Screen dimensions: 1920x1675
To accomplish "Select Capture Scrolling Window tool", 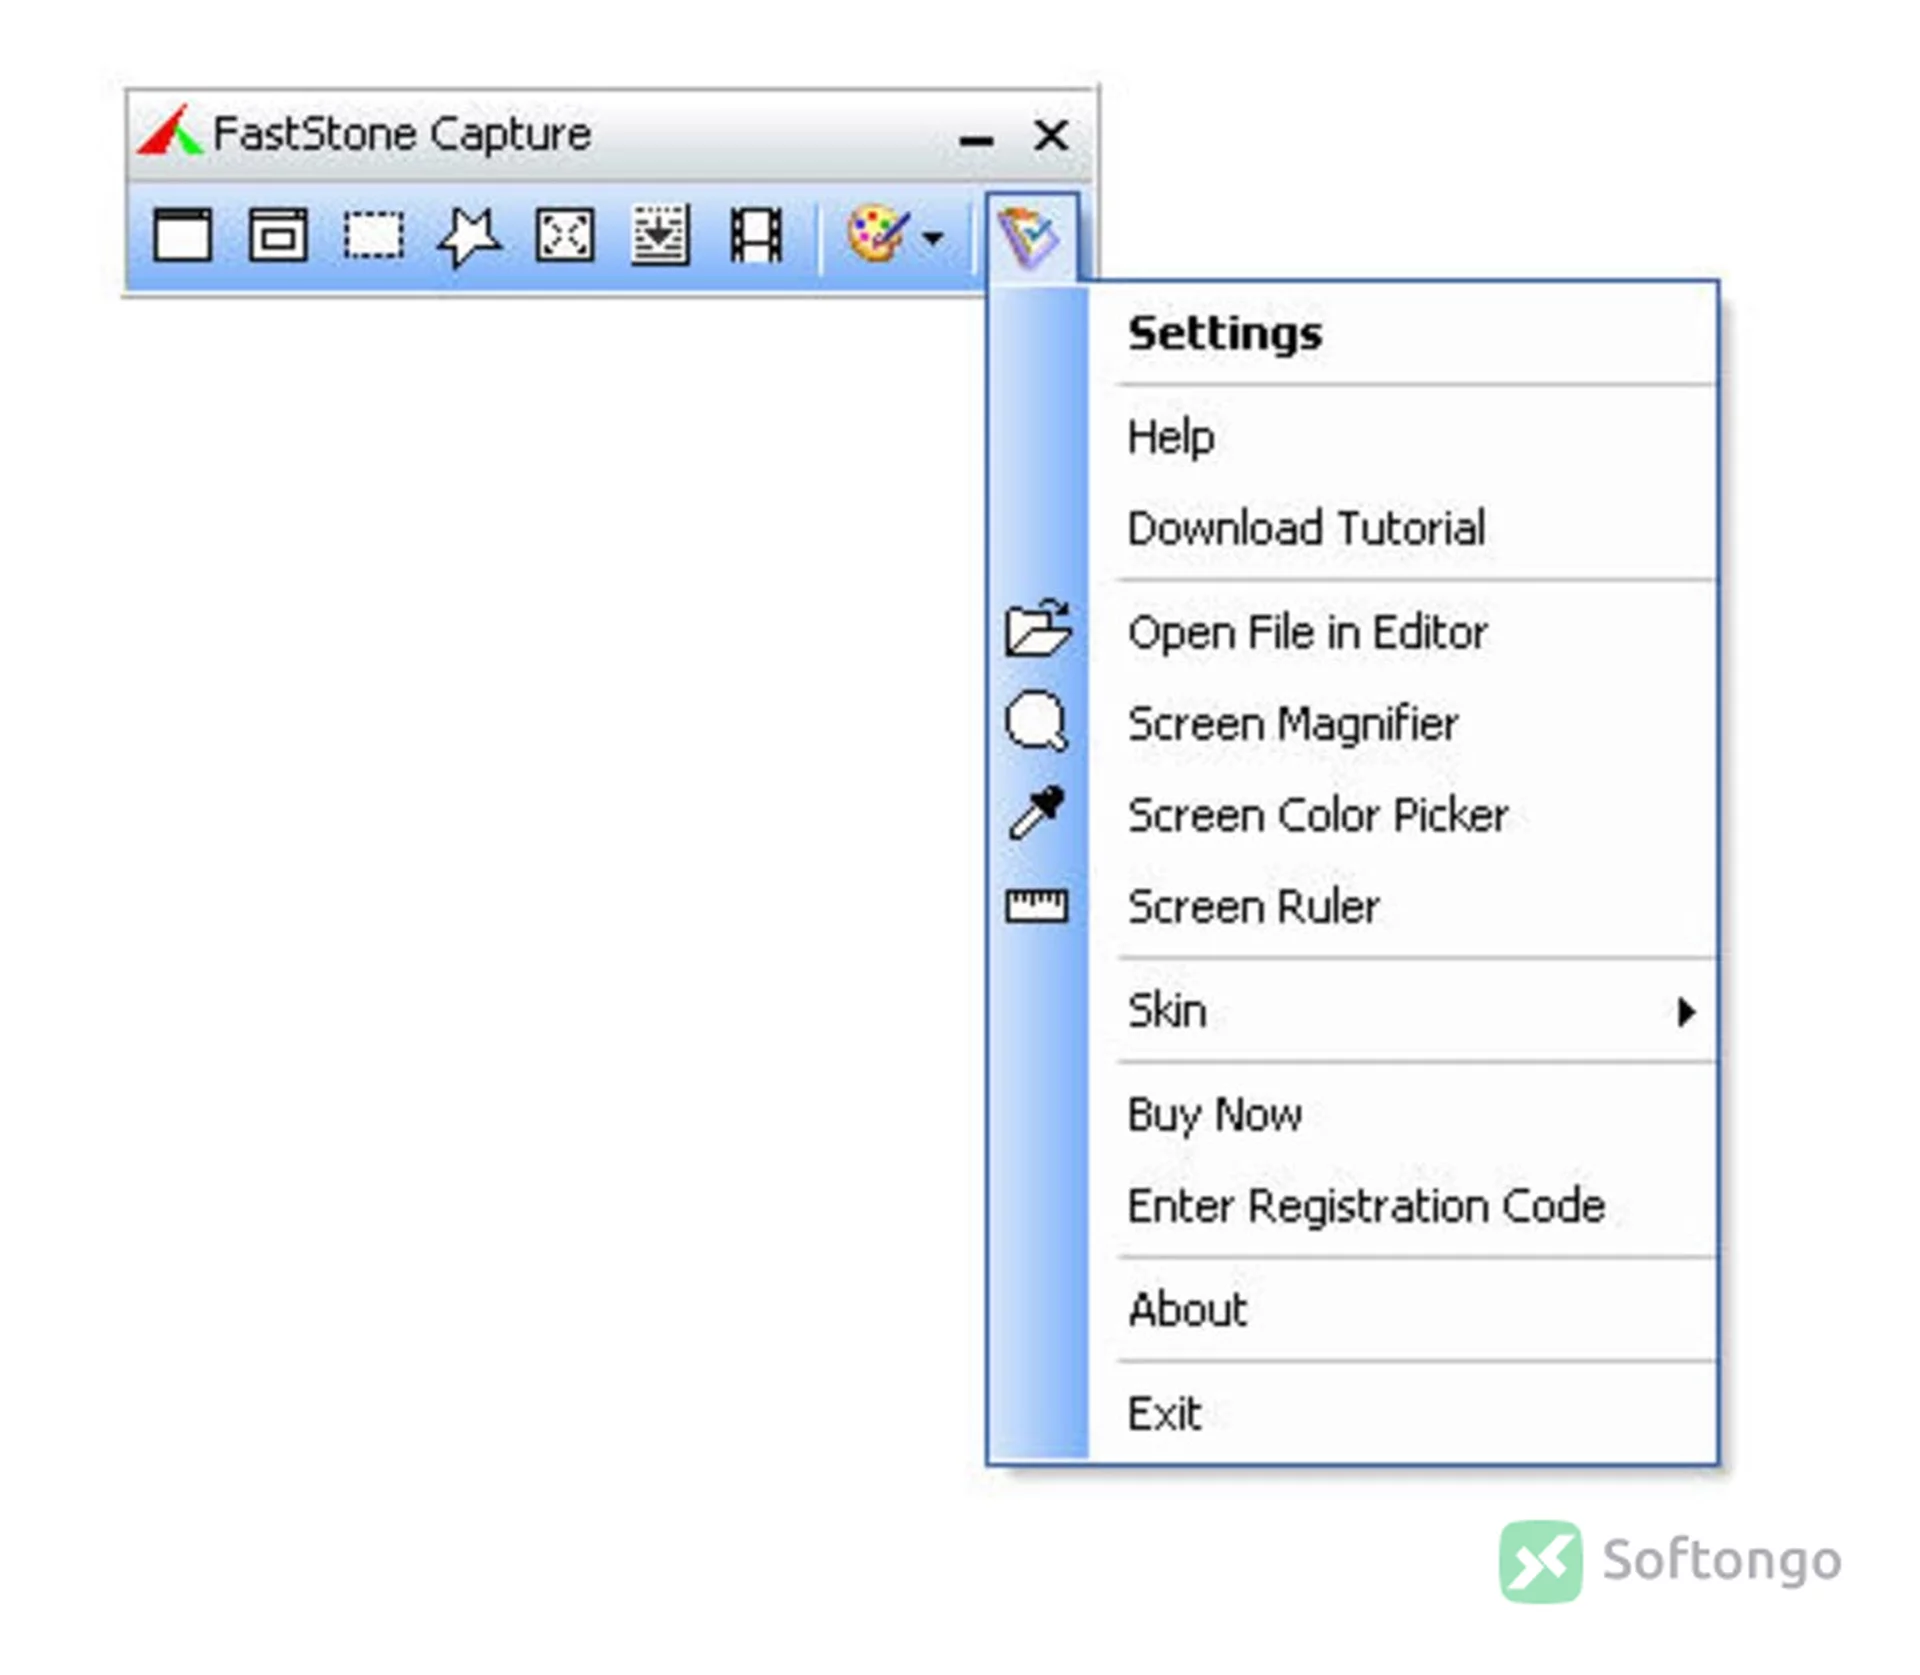I will tap(660, 235).
